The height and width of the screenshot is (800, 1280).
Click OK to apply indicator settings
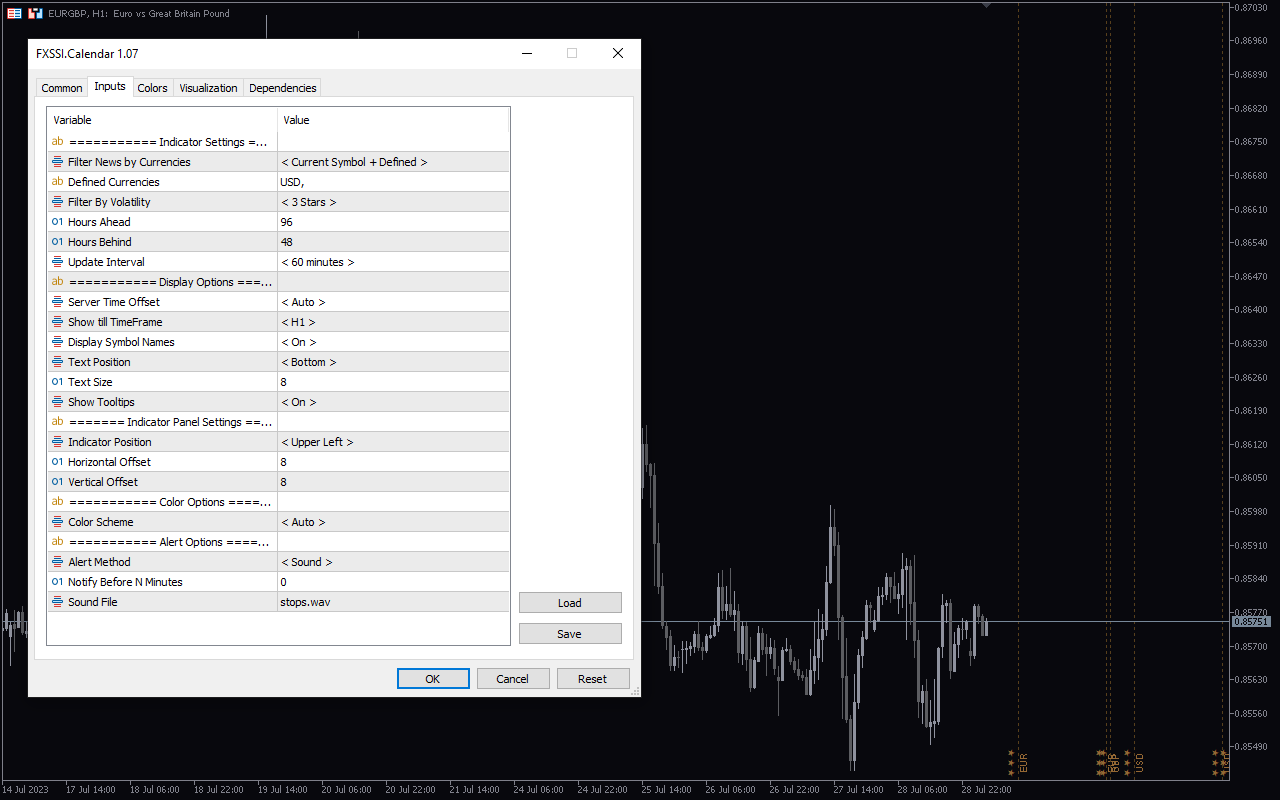click(x=433, y=679)
